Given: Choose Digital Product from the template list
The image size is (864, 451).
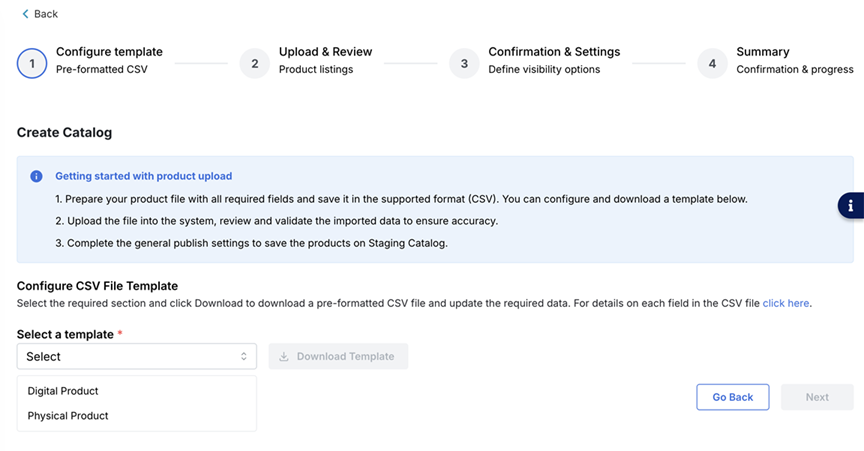Looking at the screenshot, I should tap(63, 391).
